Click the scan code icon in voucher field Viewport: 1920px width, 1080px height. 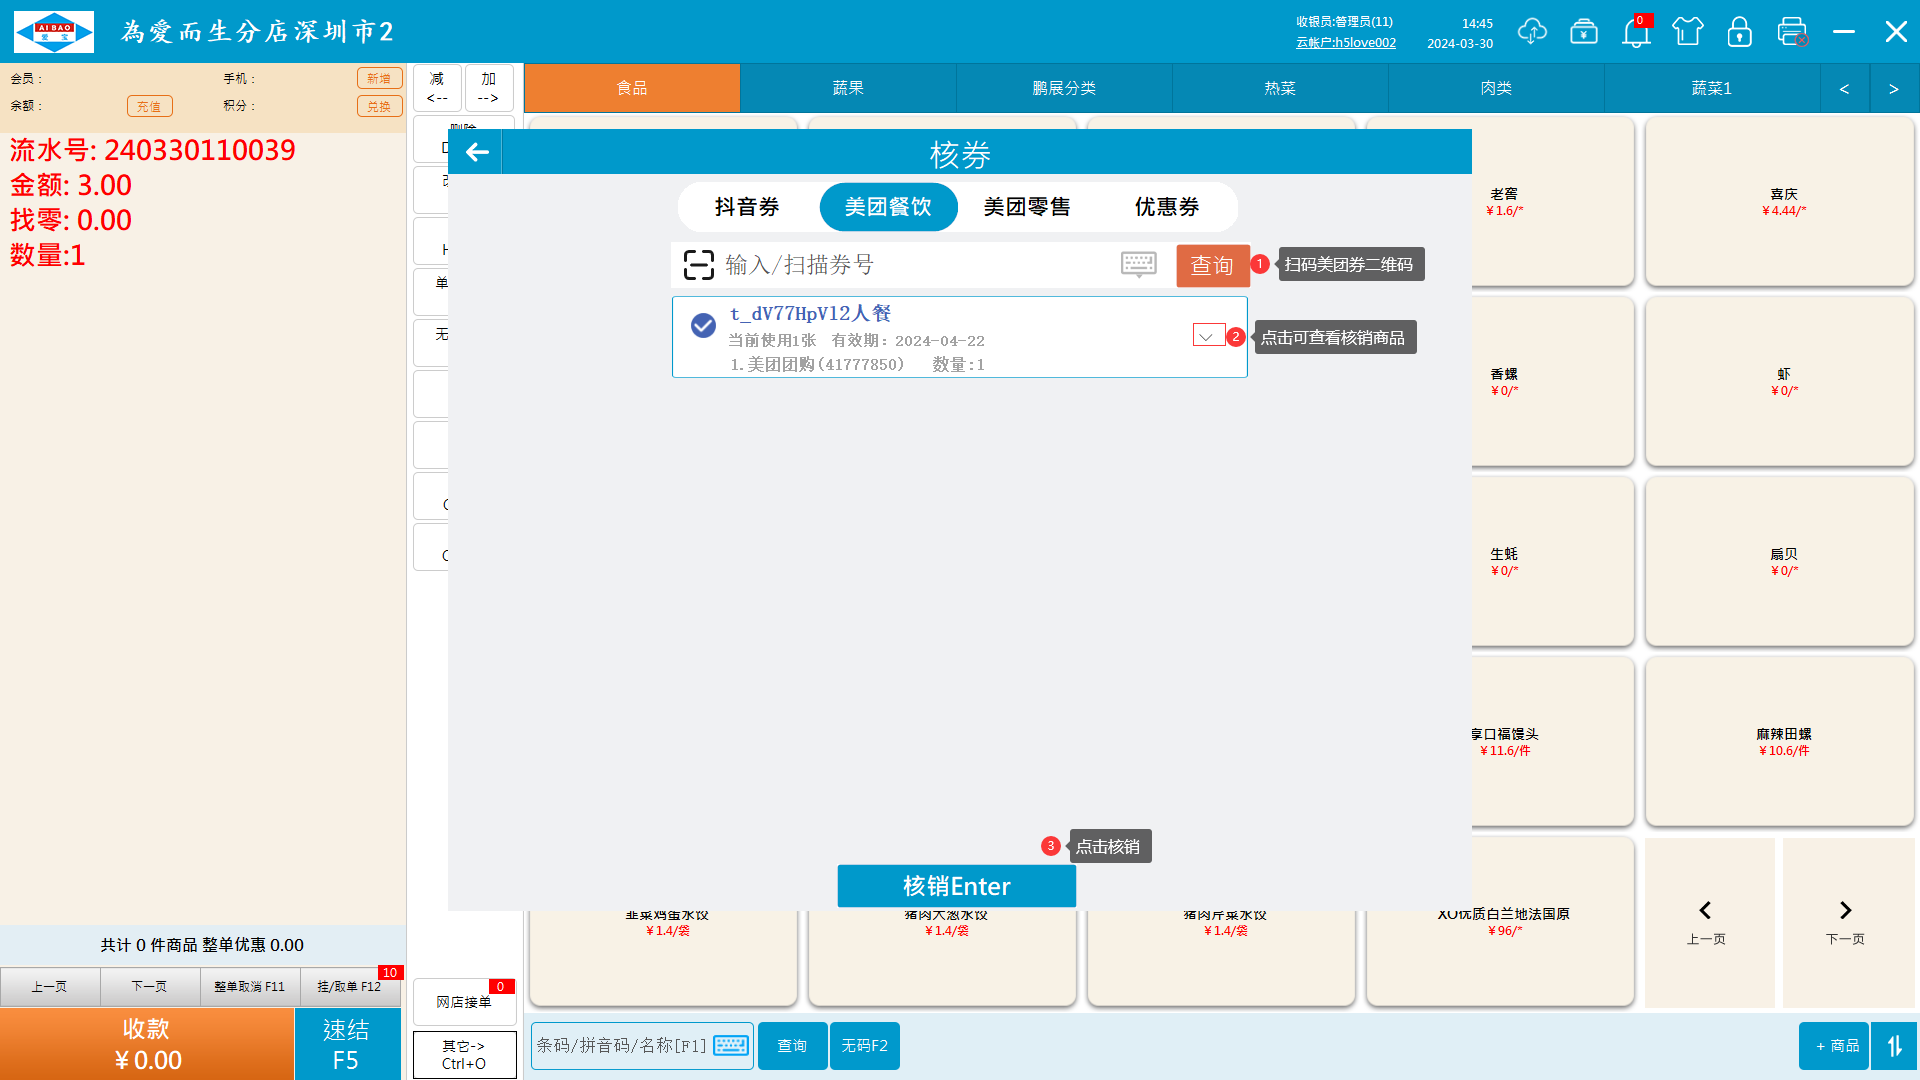[x=699, y=265]
